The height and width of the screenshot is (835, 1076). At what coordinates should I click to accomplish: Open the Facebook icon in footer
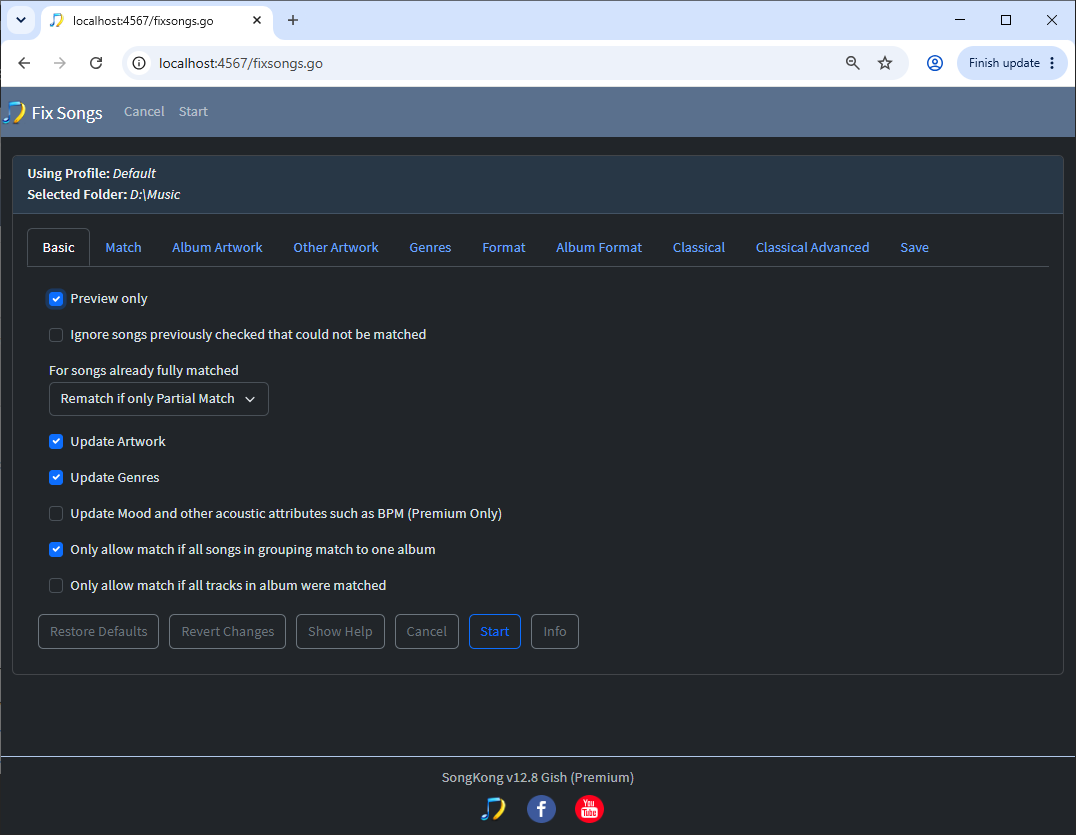point(541,809)
